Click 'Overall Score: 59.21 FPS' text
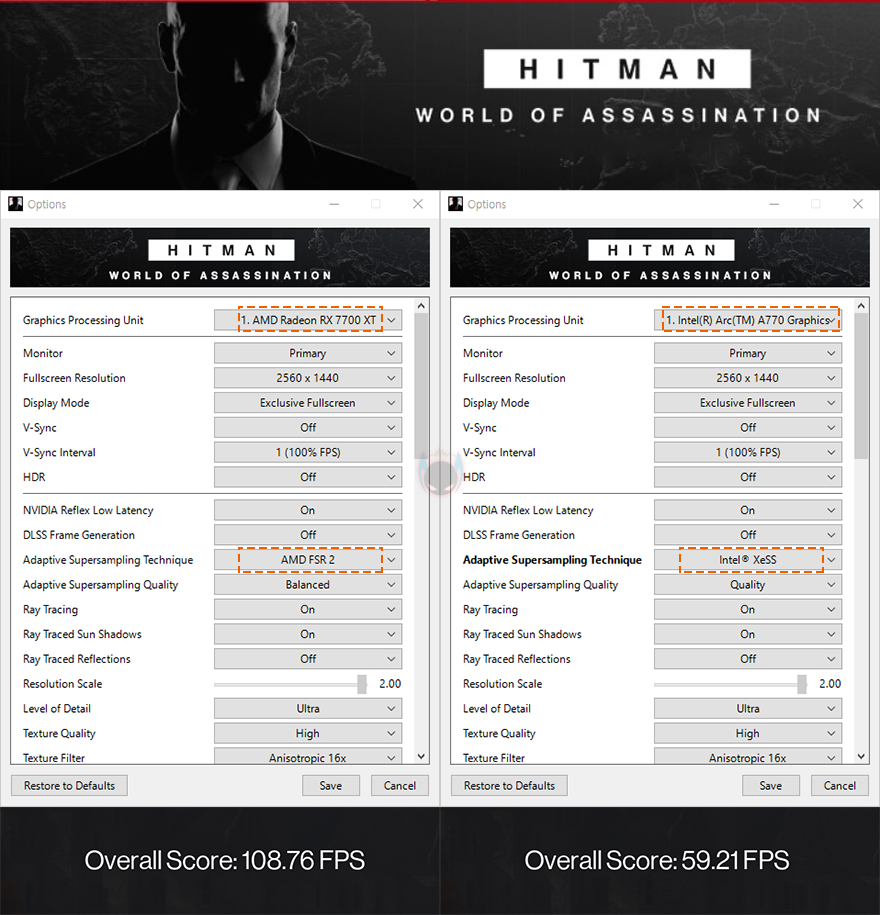This screenshot has width=880, height=915. coord(656,860)
